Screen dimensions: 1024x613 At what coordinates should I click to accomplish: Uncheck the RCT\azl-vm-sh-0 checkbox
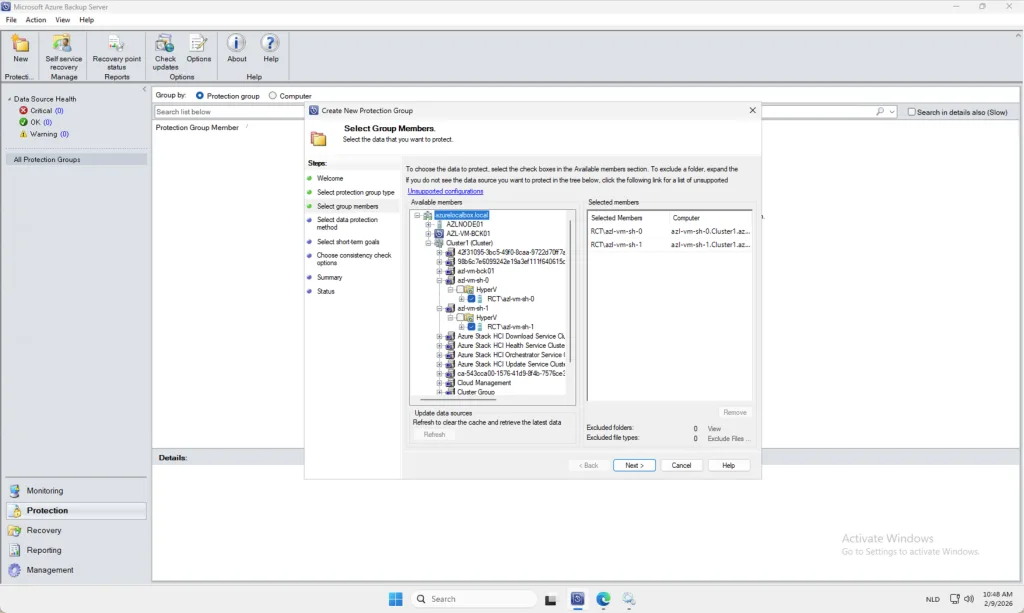[x=471, y=299]
